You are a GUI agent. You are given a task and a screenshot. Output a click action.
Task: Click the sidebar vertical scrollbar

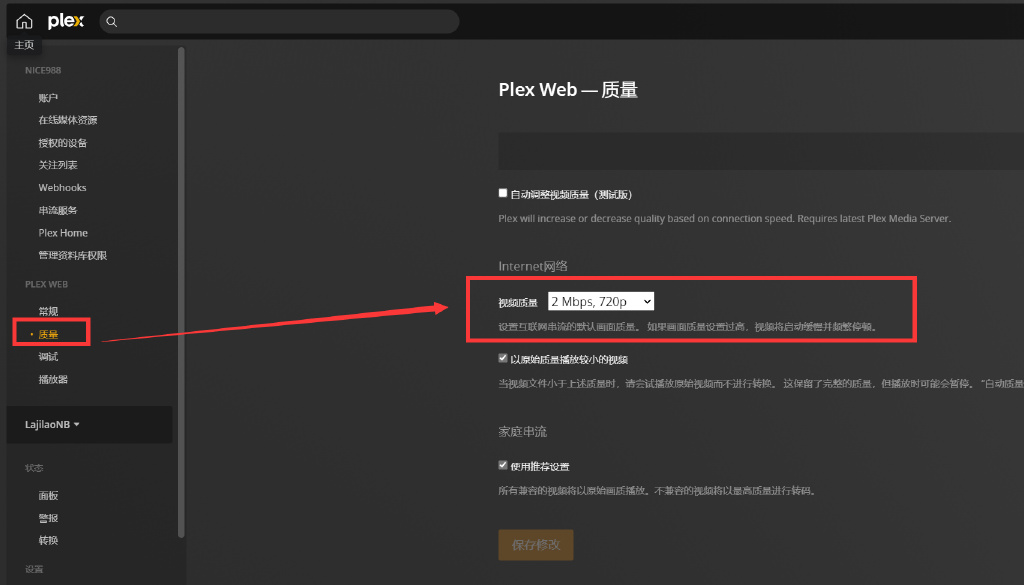pos(182,292)
